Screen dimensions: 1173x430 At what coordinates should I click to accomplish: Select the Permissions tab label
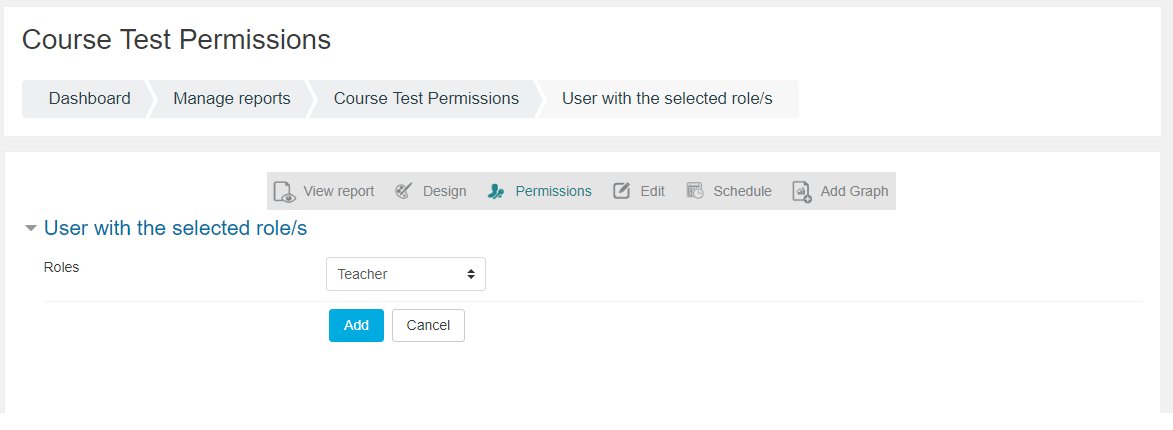click(554, 191)
